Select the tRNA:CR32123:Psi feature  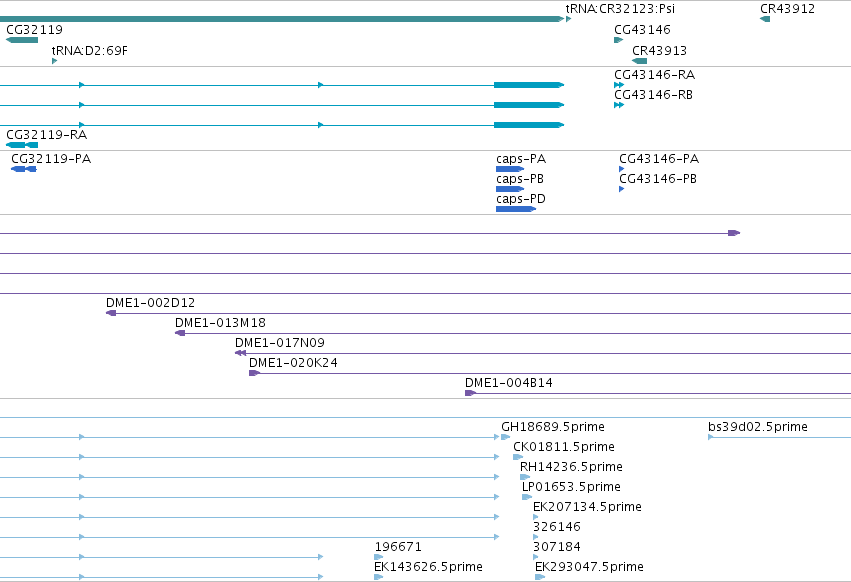pyautogui.click(x=568, y=19)
